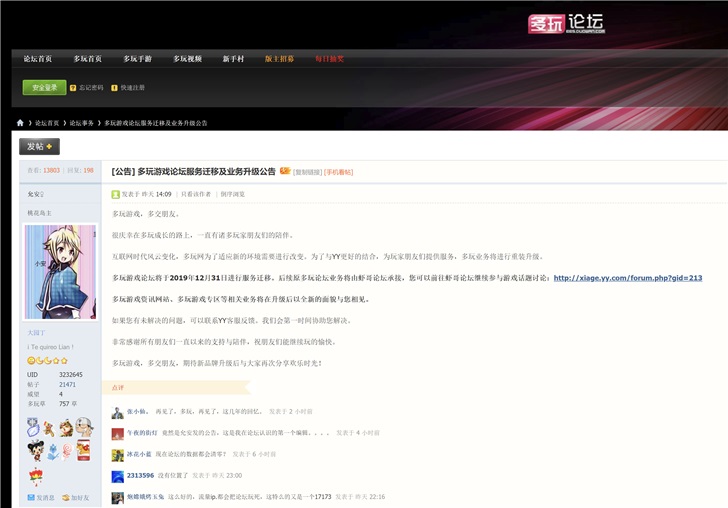Click the reply count 198
Viewport: 728px width, 508px height.
[x=89, y=170]
